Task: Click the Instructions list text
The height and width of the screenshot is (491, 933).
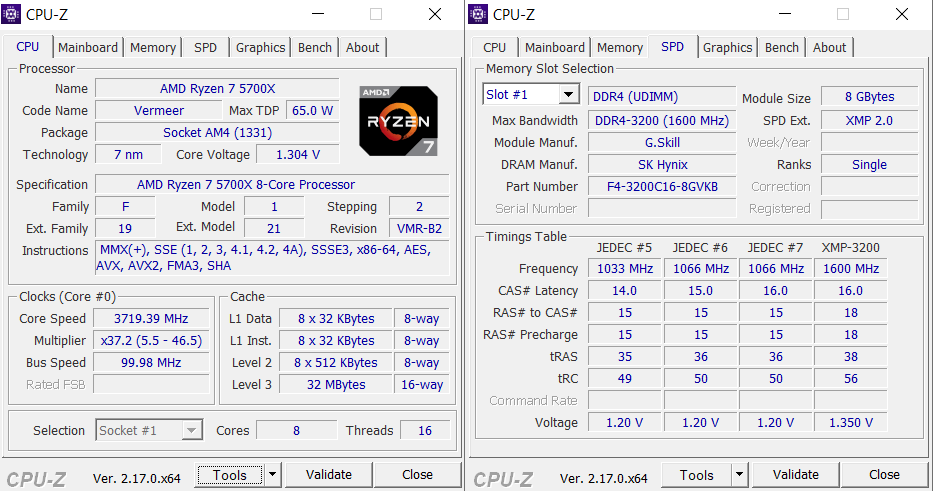Action: [272, 258]
